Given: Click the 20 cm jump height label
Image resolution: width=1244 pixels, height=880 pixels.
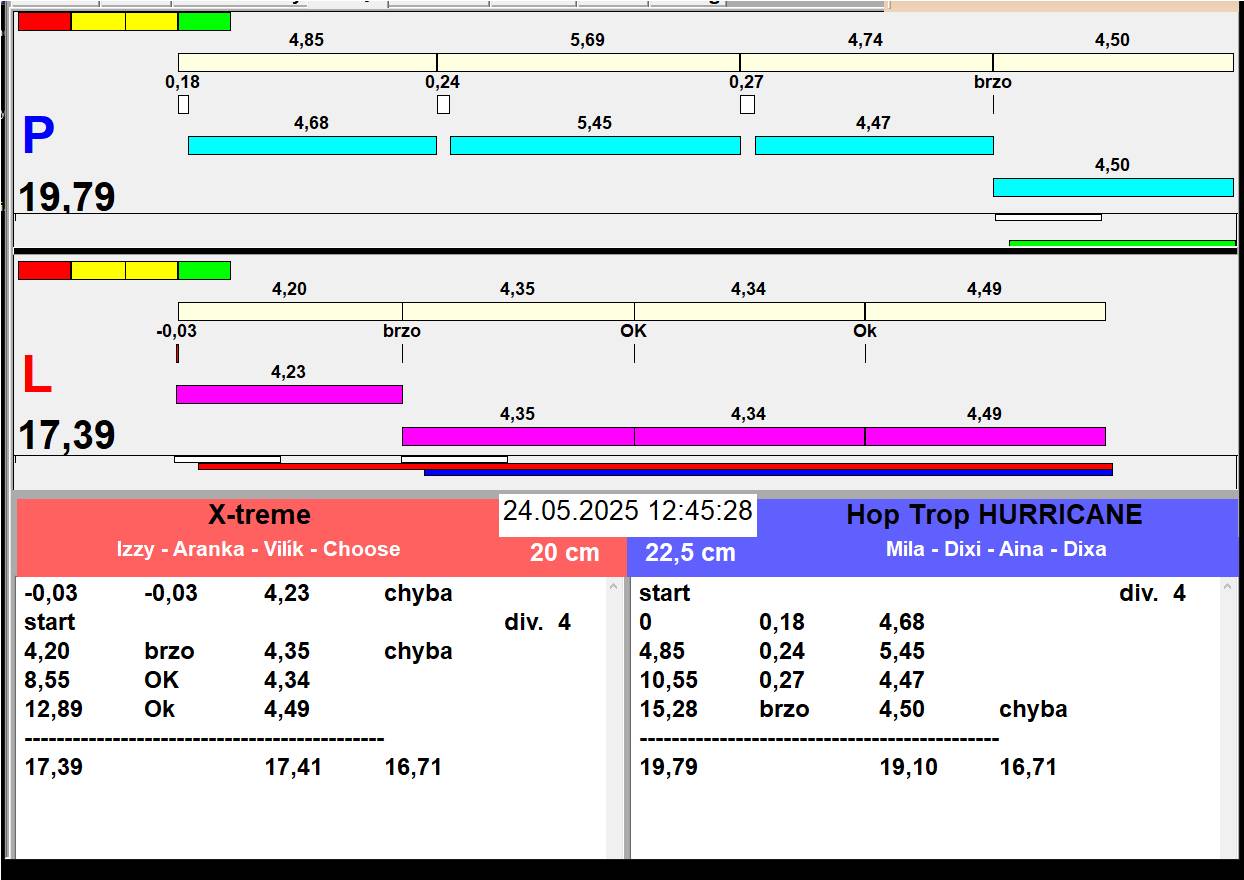Looking at the screenshot, I should pyautogui.click(x=565, y=552).
